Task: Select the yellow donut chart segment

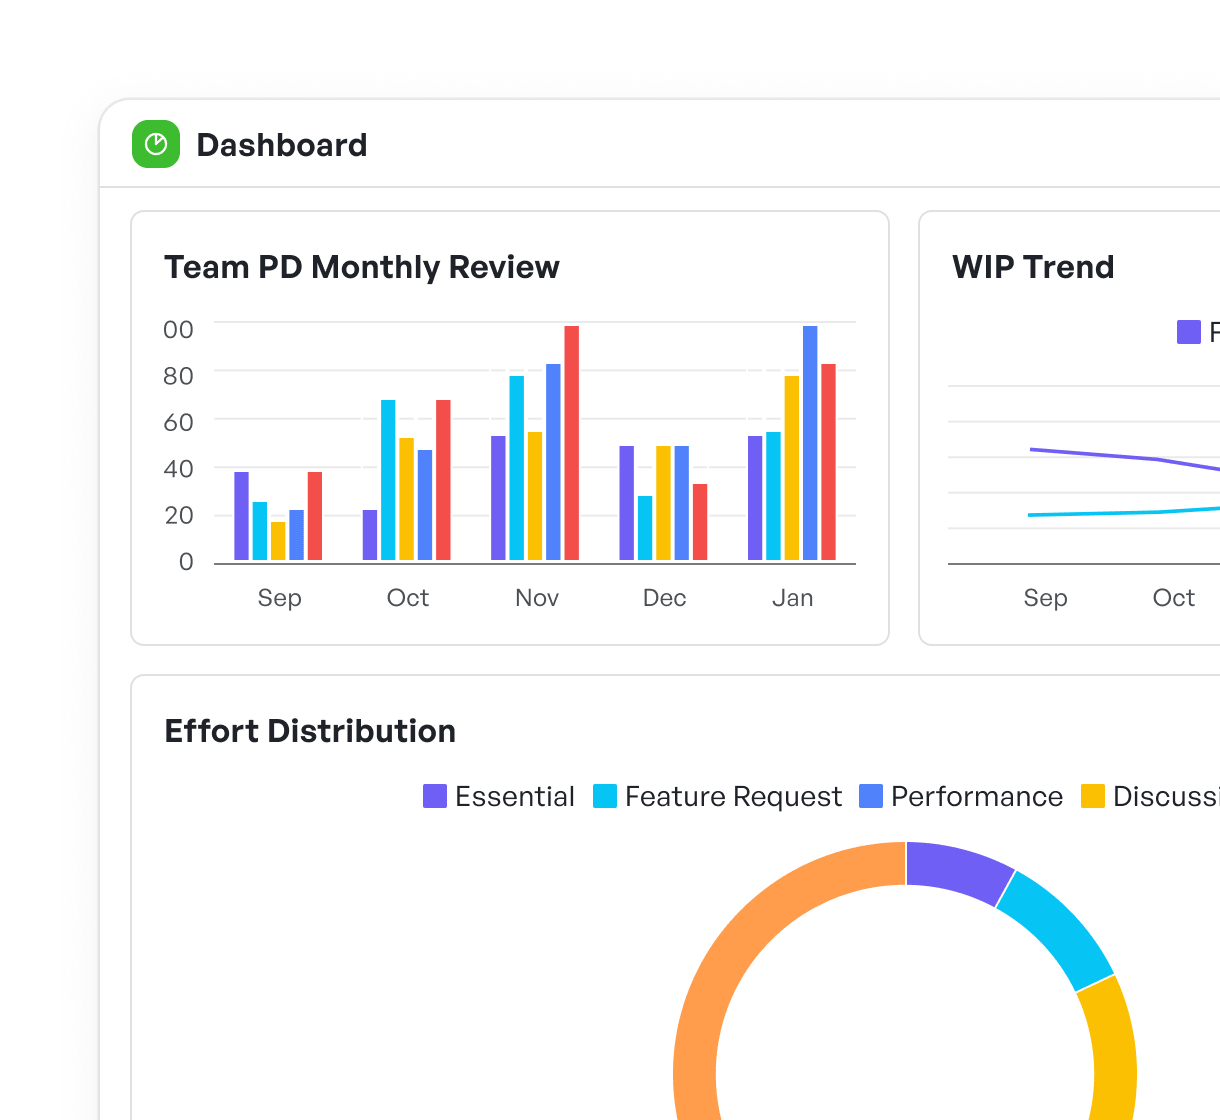Action: pos(1110,1050)
